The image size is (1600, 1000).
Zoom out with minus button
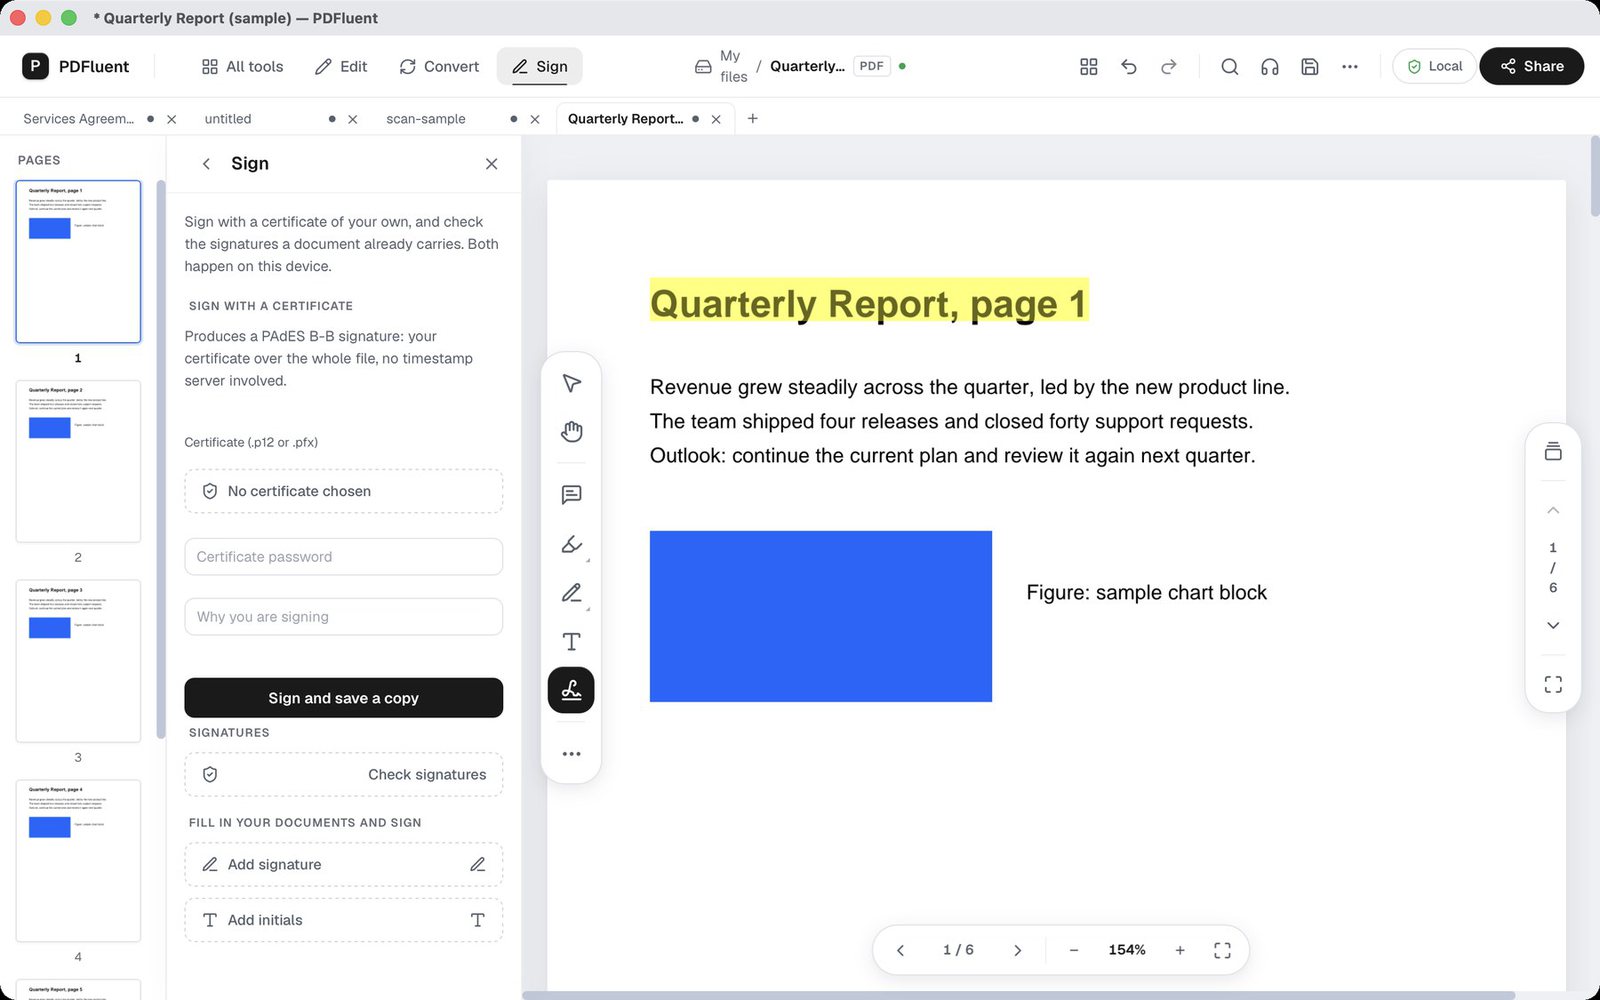click(x=1073, y=950)
